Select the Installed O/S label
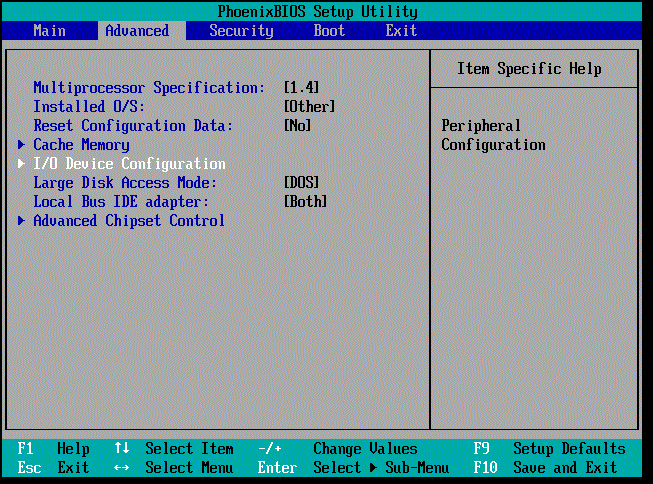653x484 pixels. 89,107
